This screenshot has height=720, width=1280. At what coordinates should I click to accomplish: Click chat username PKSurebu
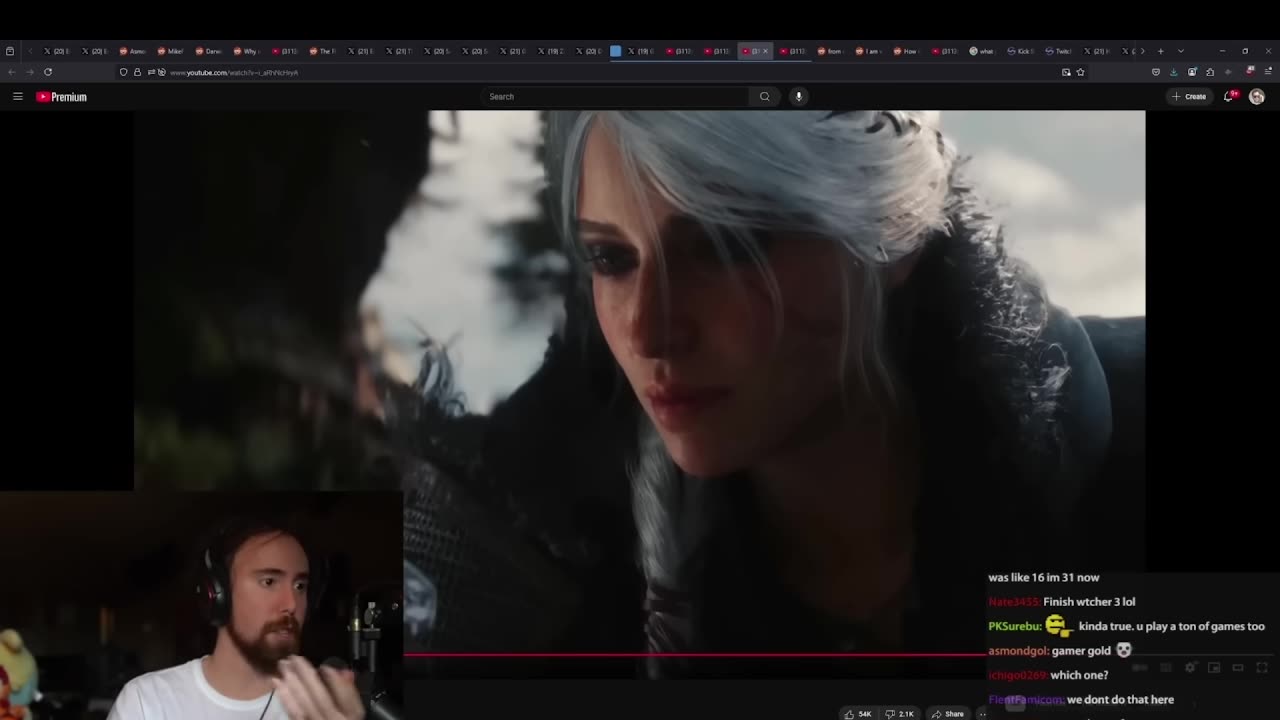tap(1014, 626)
